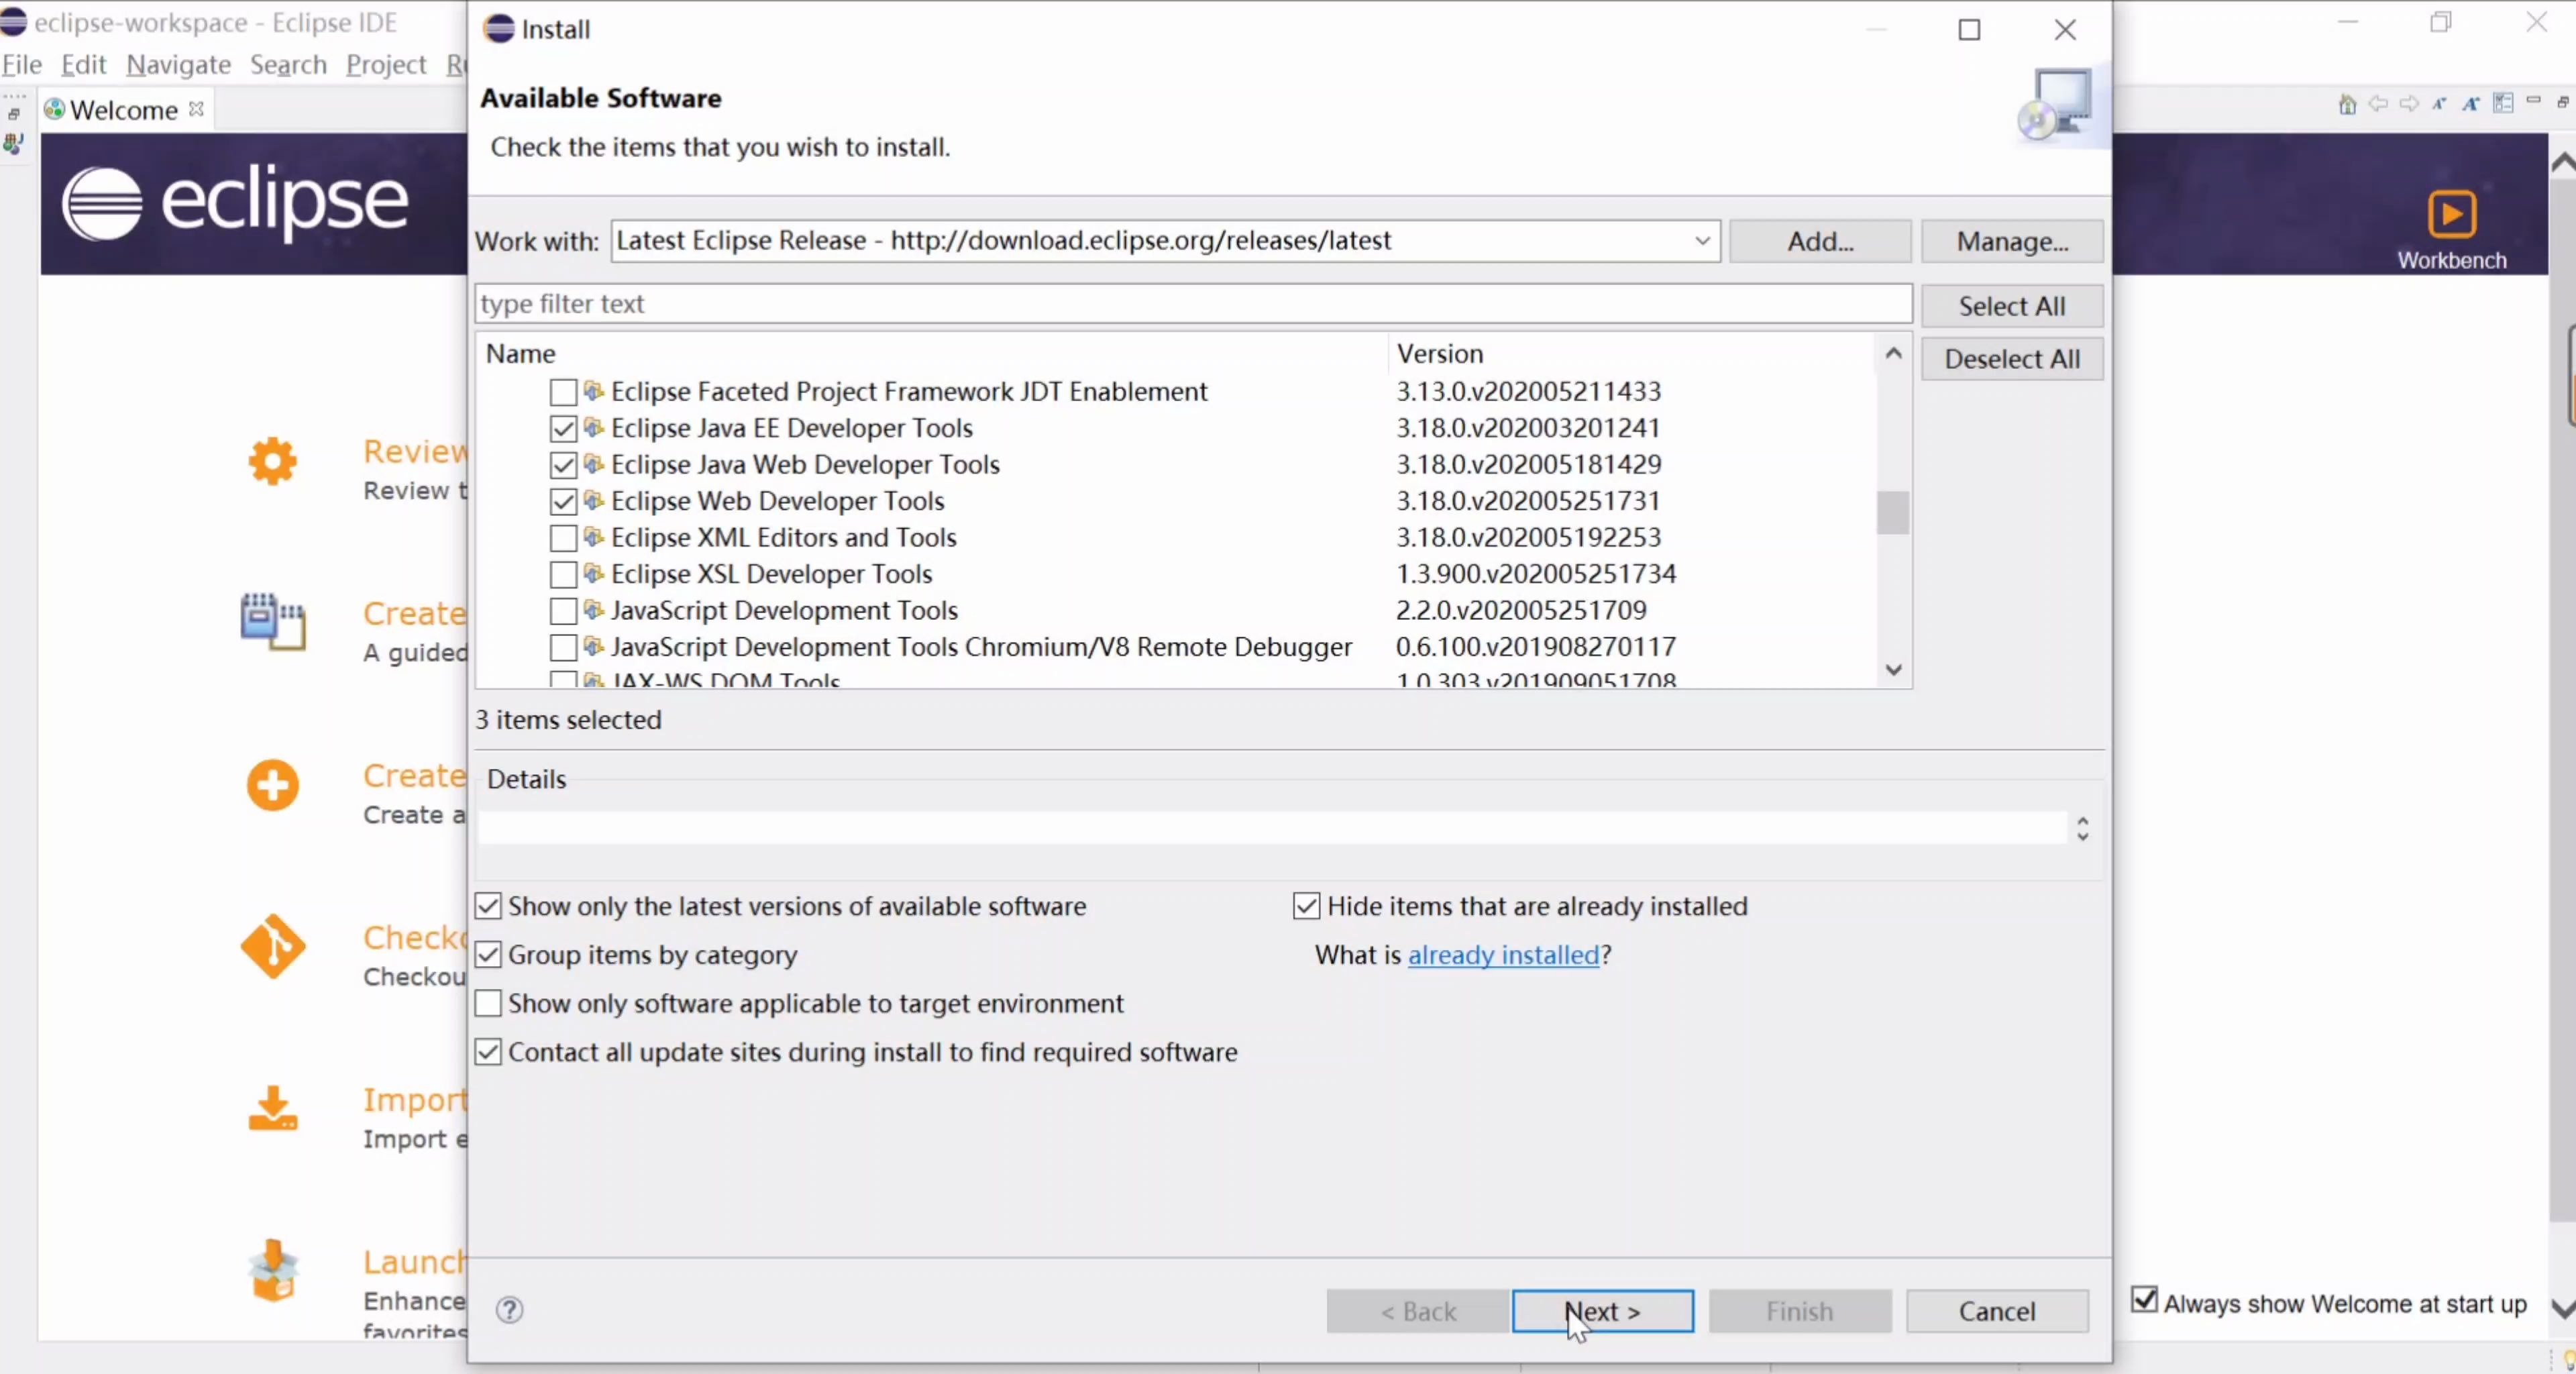
Task: Uncheck Eclipse Java EE Developer Tools
Action: coord(563,429)
